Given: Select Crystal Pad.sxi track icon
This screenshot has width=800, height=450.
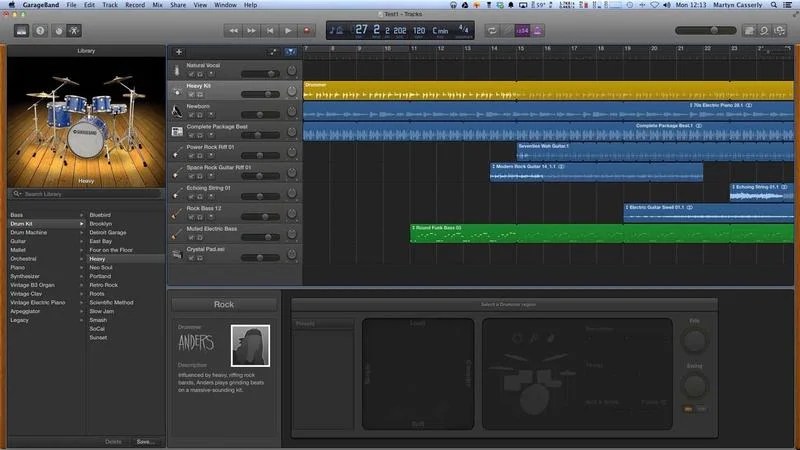Looking at the screenshot, I should [x=177, y=254].
